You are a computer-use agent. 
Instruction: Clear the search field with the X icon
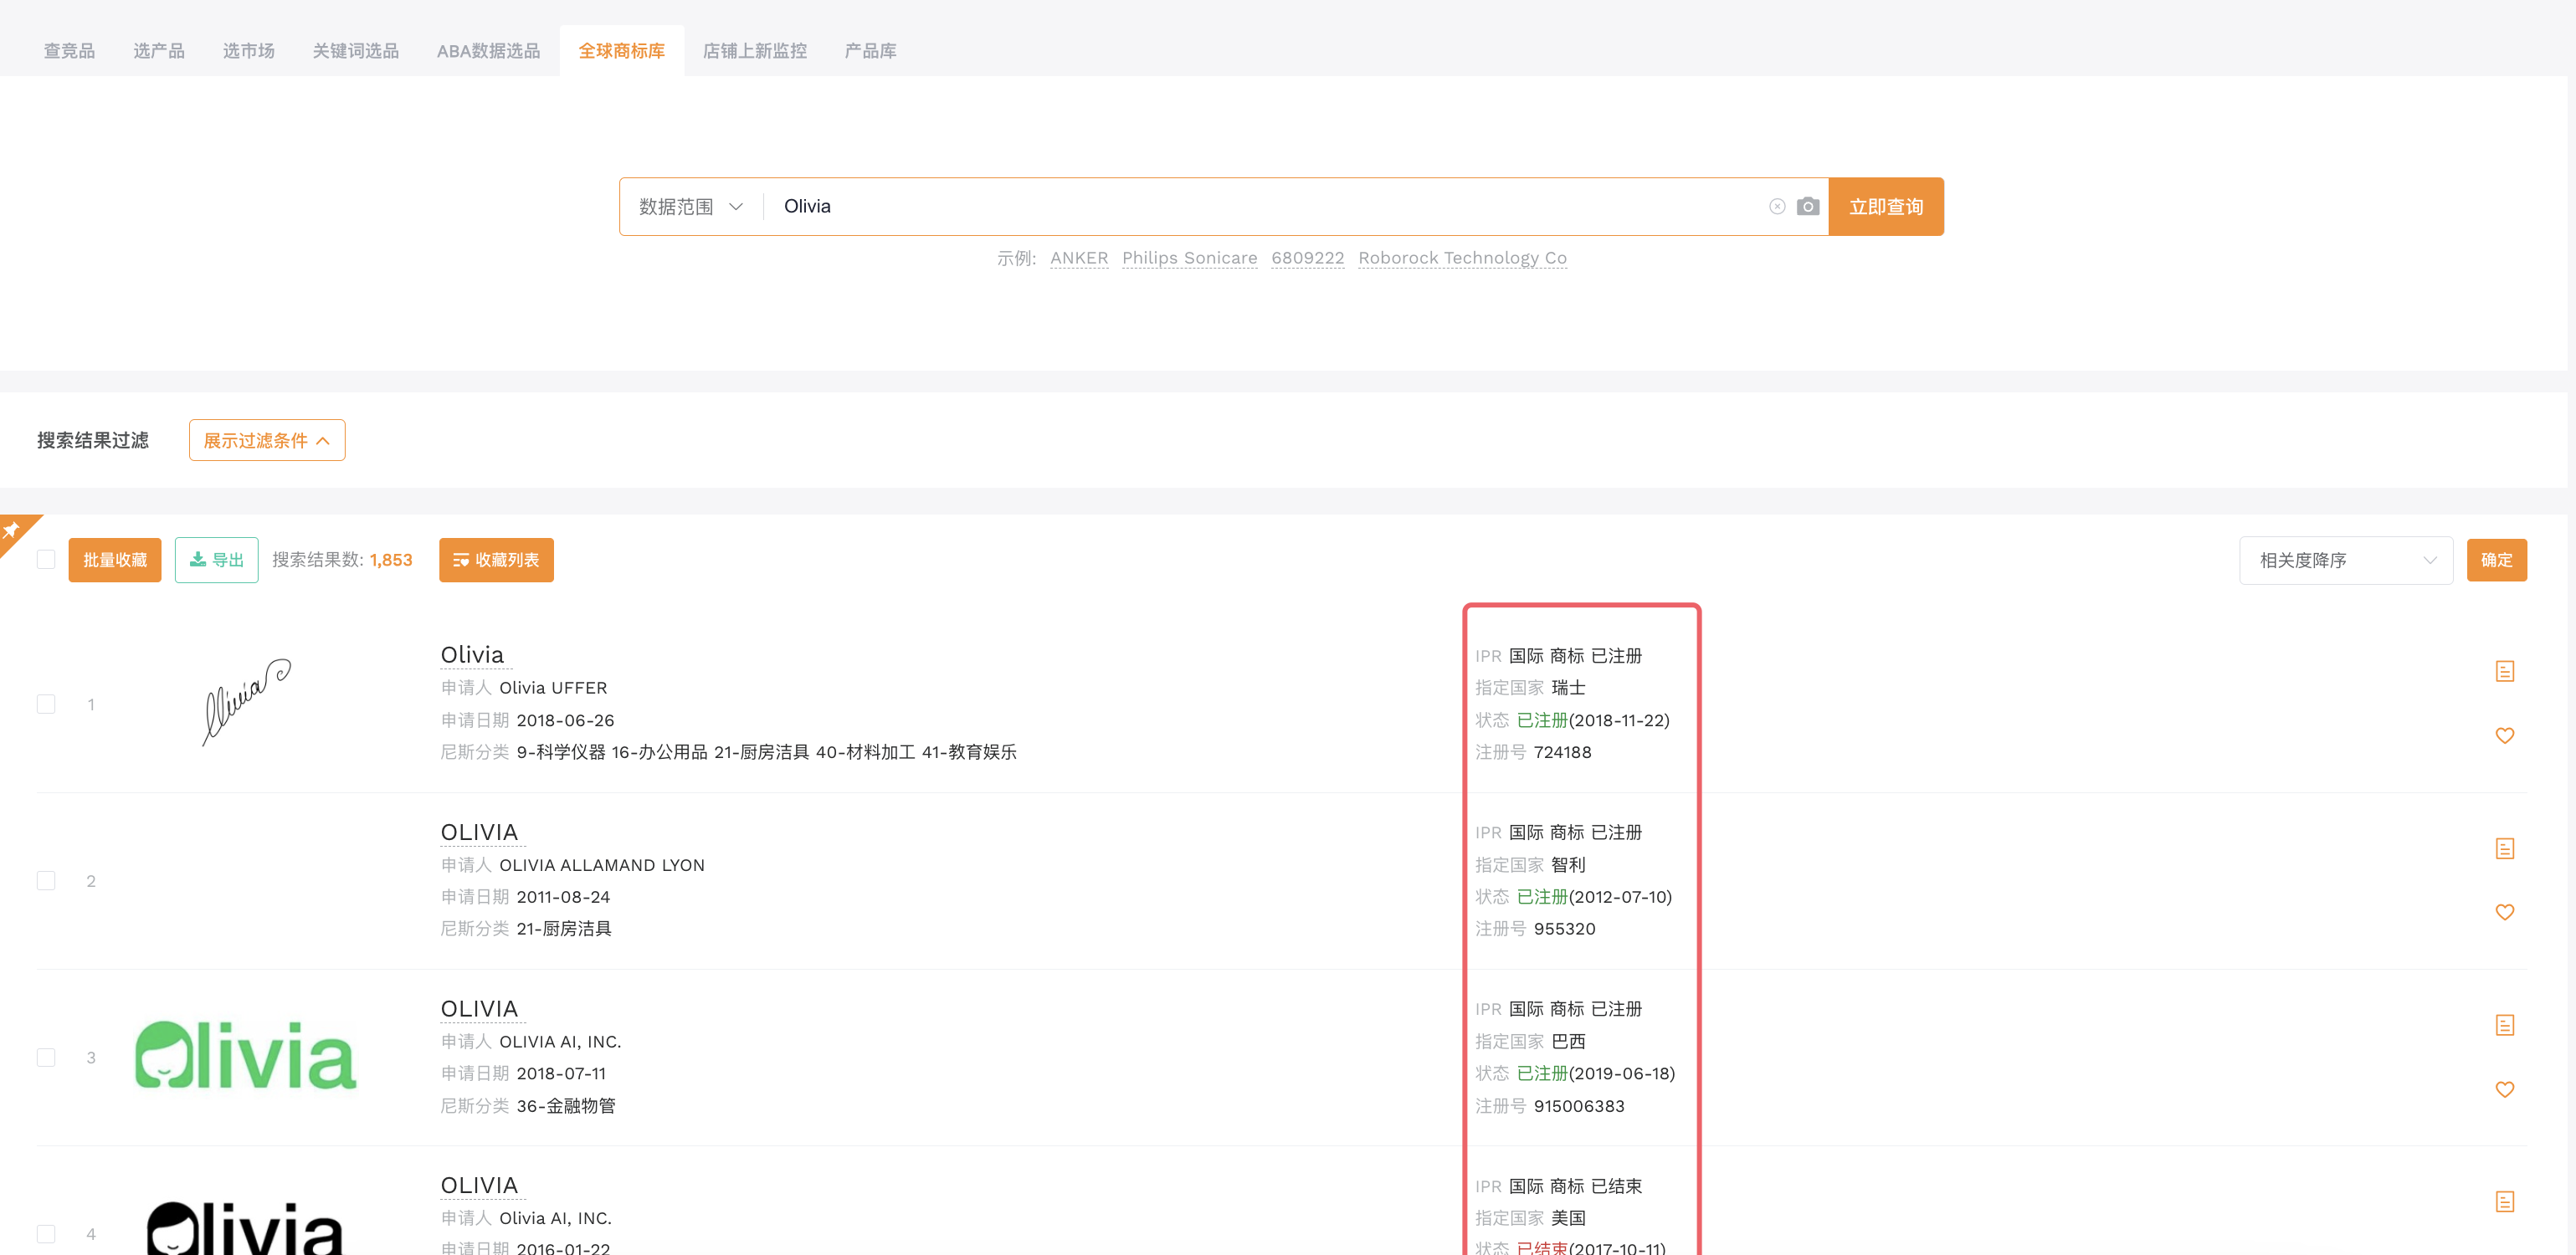(1777, 207)
